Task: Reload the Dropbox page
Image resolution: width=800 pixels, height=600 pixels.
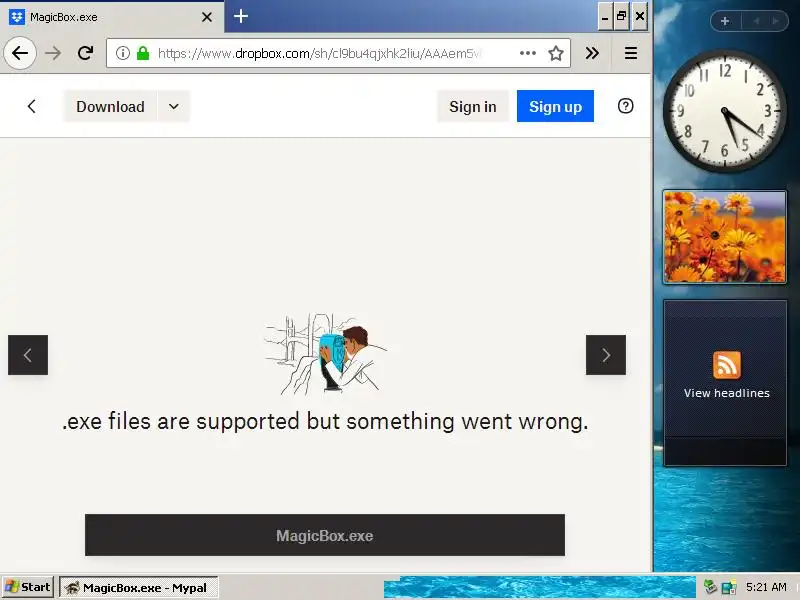Action: (x=85, y=53)
